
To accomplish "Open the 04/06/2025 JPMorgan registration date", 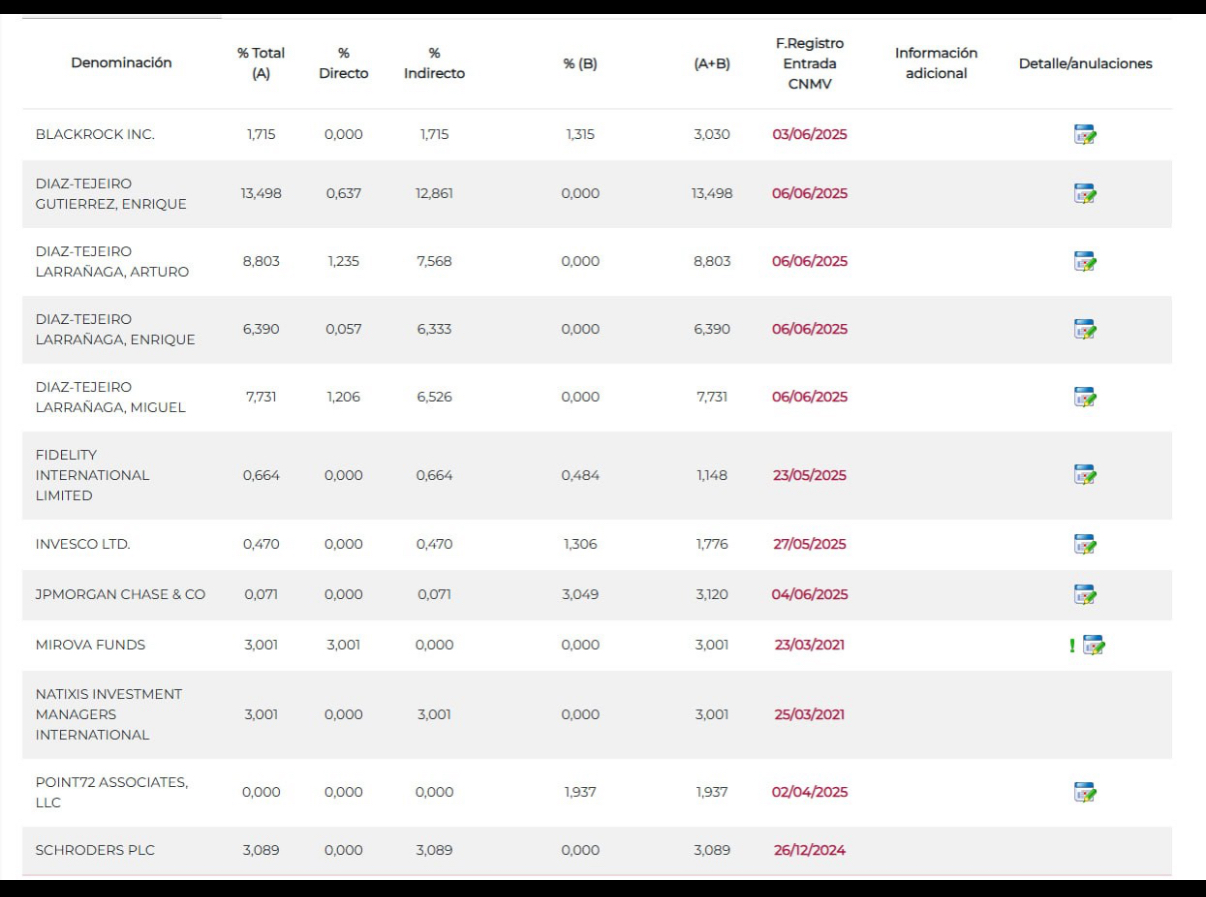I will [809, 594].
